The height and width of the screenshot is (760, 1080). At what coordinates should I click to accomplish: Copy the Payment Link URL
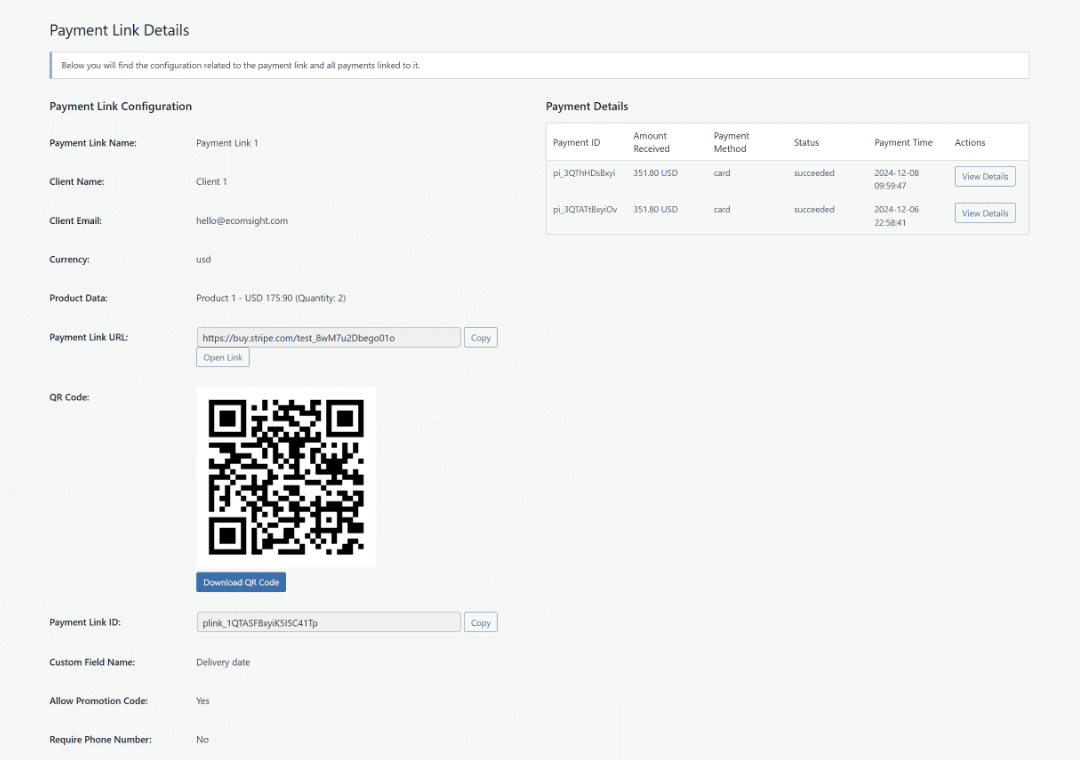click(x=480, y=337)
